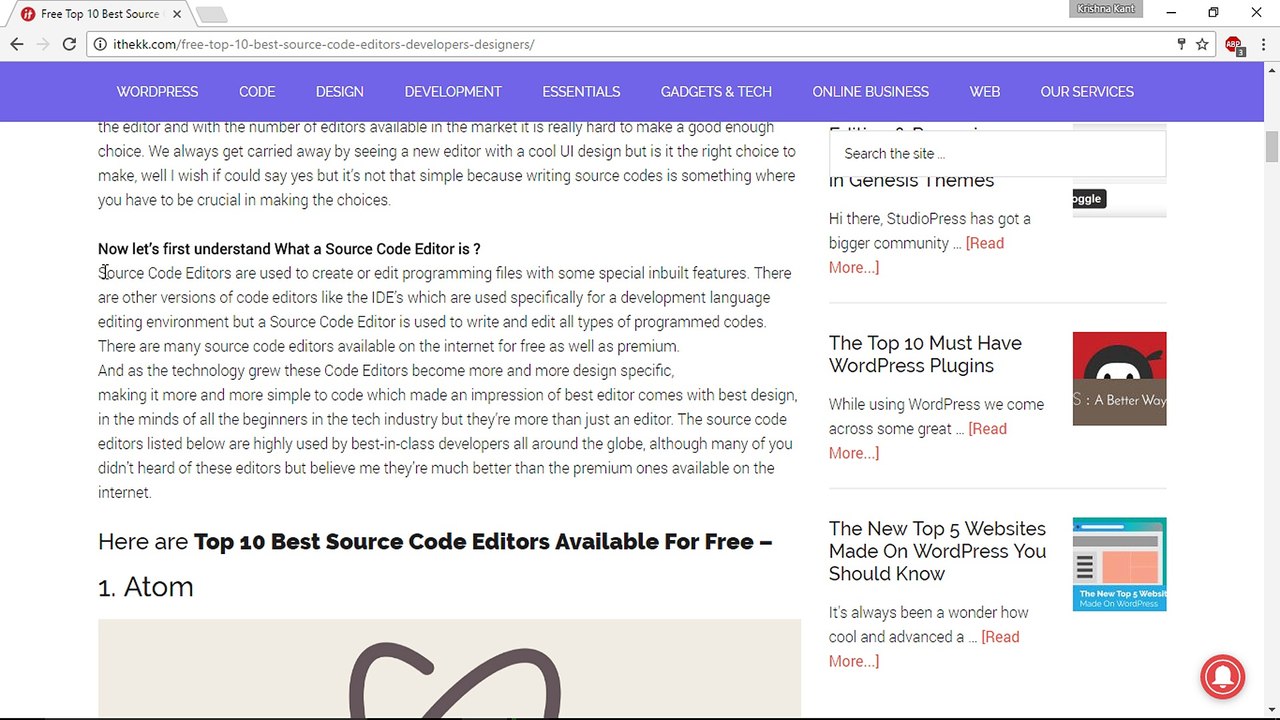Bookmark this page with the star icon
Image resolution: width=1280 pixels, height=720 pixels.
[x=1202, y=44]
